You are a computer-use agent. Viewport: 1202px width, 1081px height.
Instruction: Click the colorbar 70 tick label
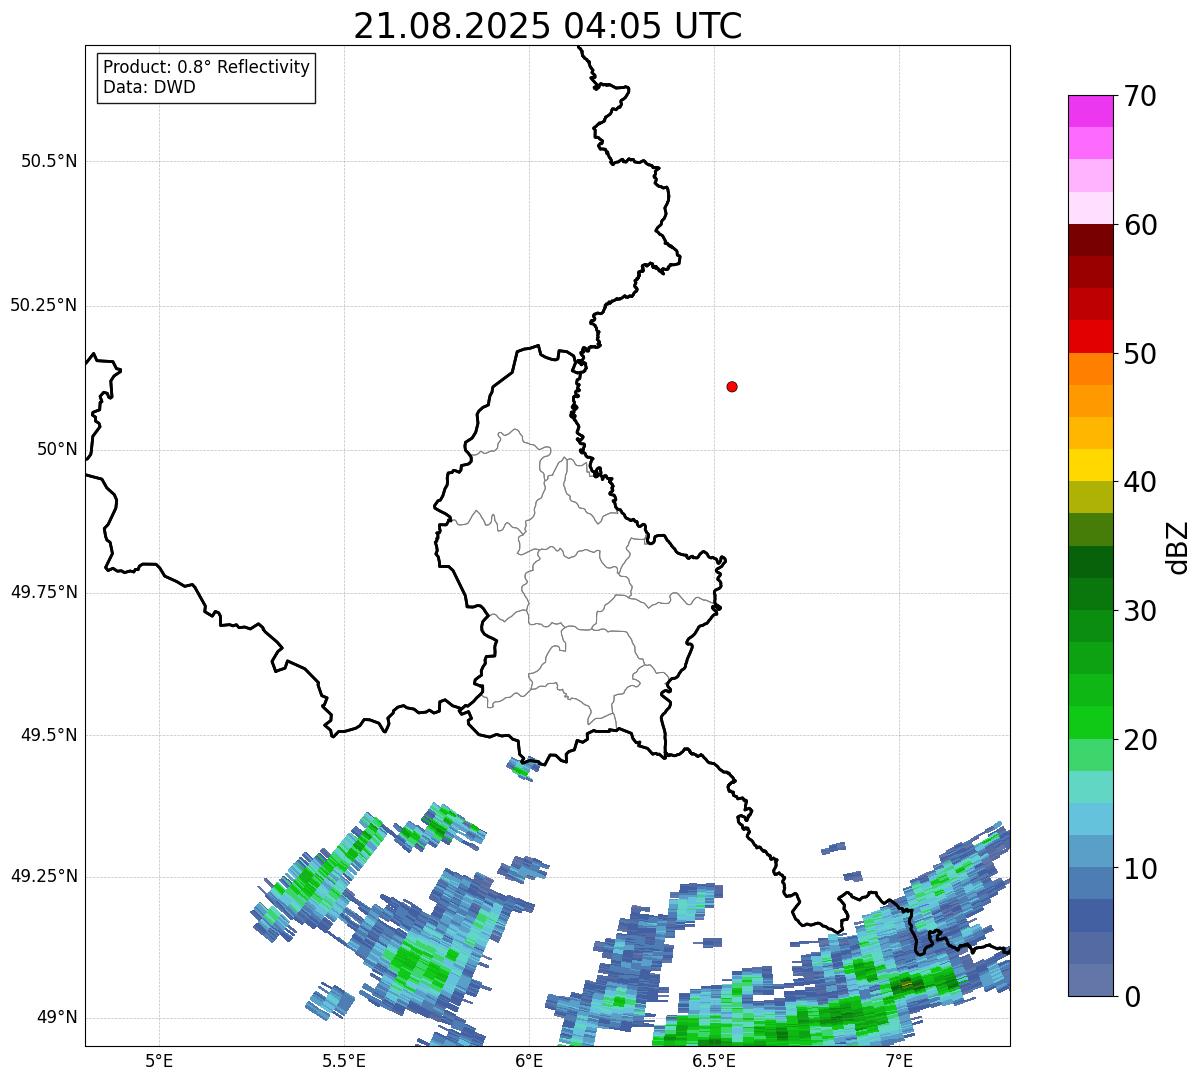pos(1140,96)
